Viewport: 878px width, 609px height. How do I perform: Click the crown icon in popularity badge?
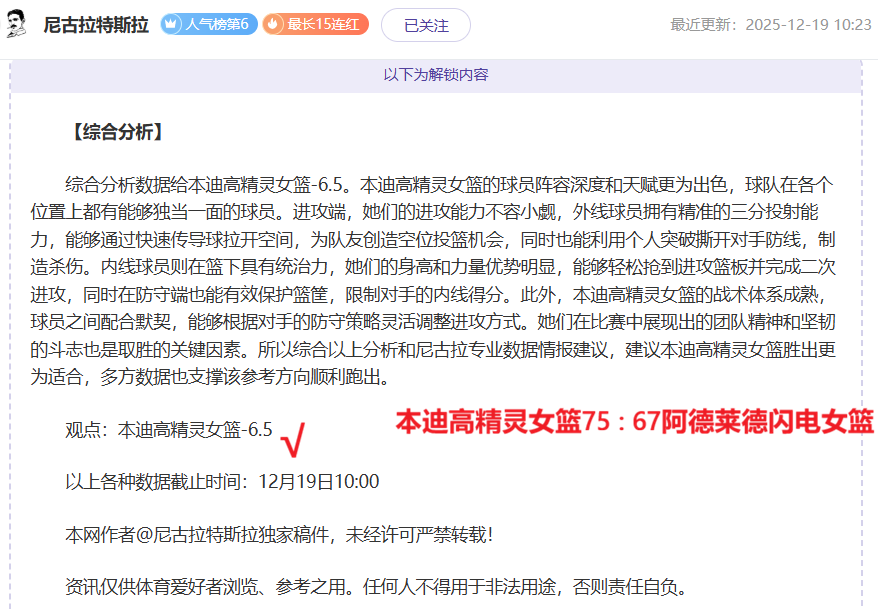[x=172, y=24]
